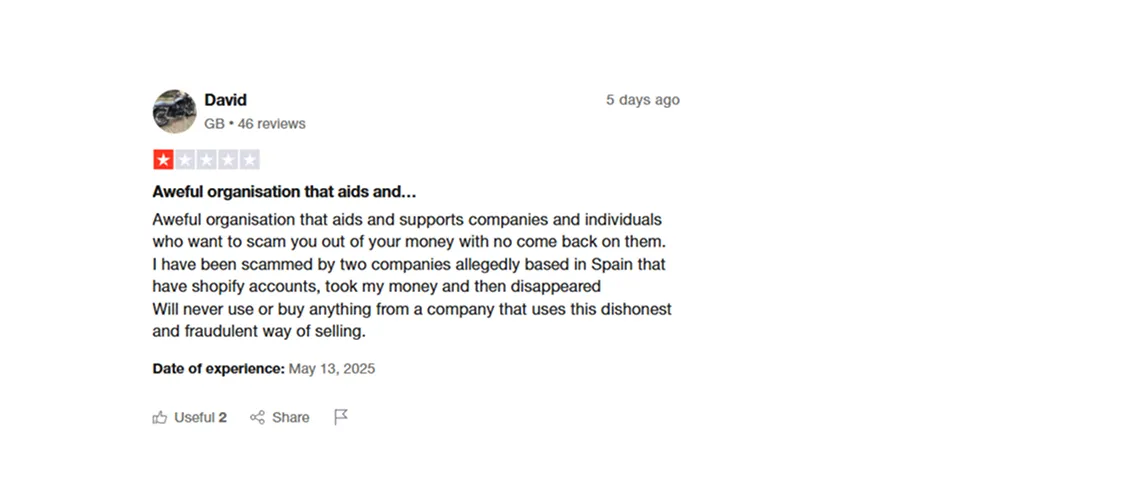Click the third grey star
This screenshot has width=1141, height=497.
click(x=206, y=160)
